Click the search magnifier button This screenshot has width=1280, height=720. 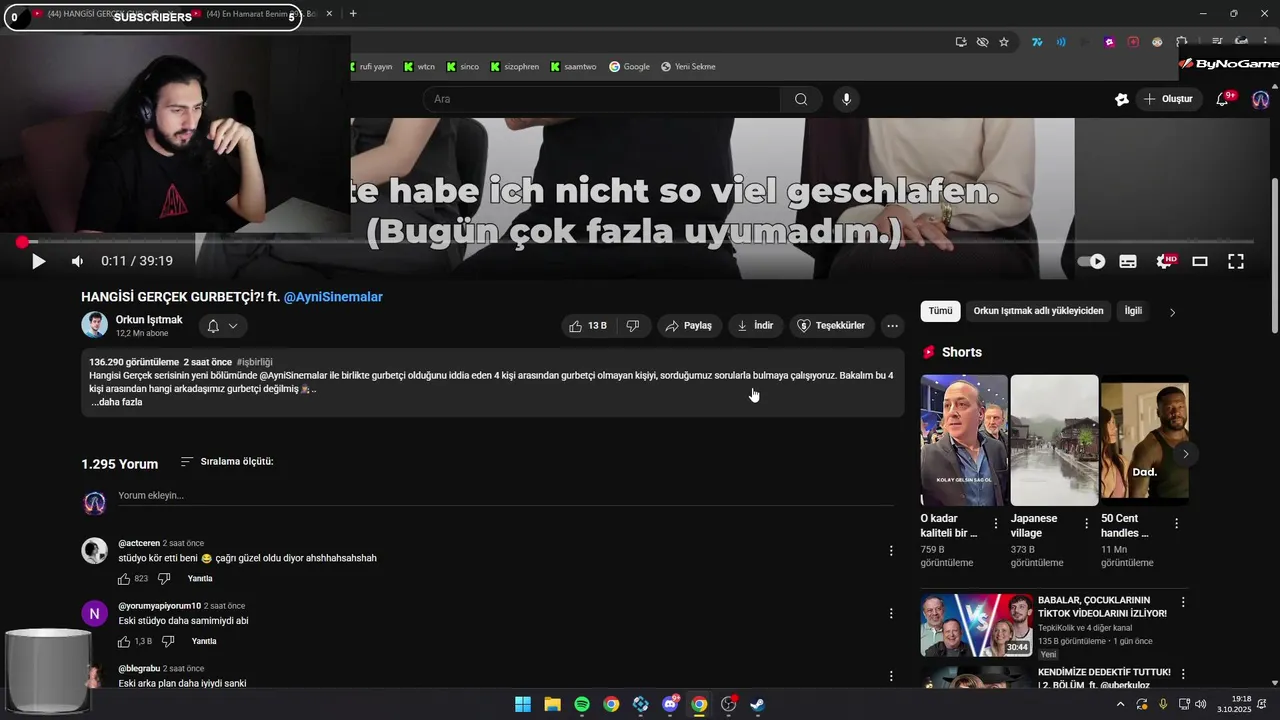coord(801,99)
